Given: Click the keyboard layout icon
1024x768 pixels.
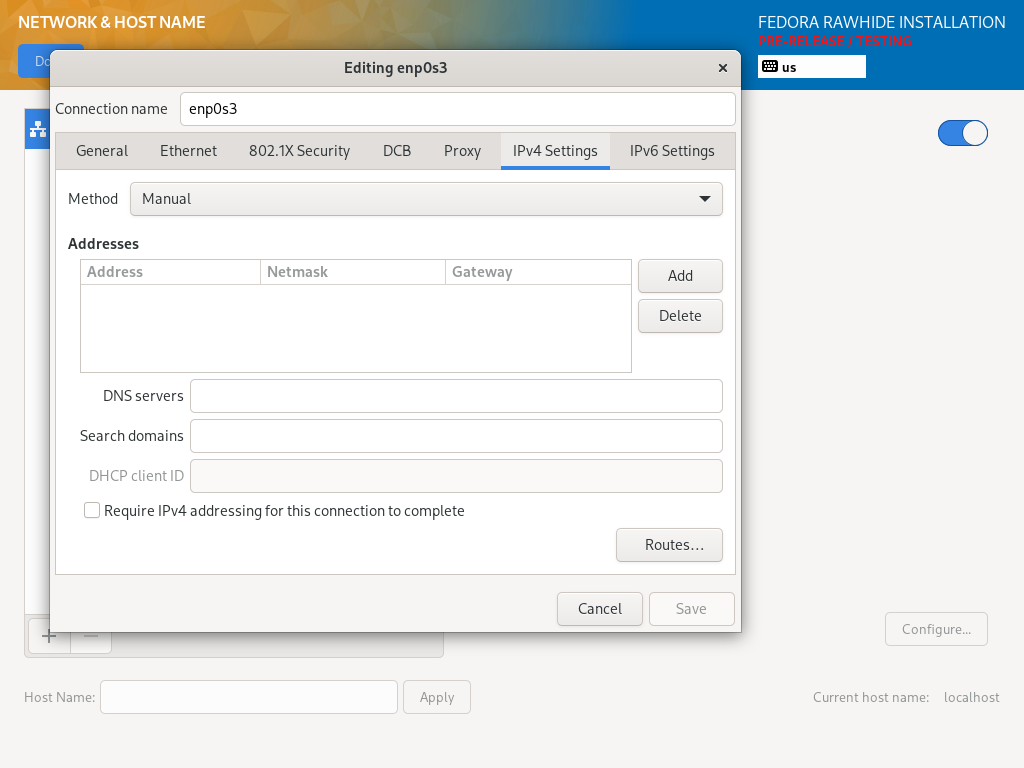Looking at the screenshot, I should tap(770, 67).
